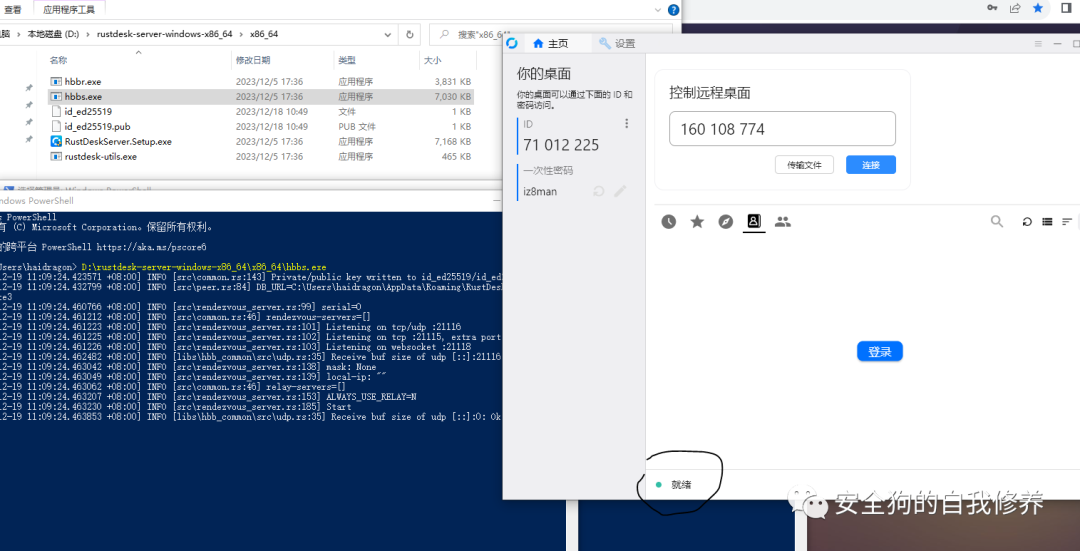Click the first quick access pin
The image size is (1080, 551).
click(29, 88)
